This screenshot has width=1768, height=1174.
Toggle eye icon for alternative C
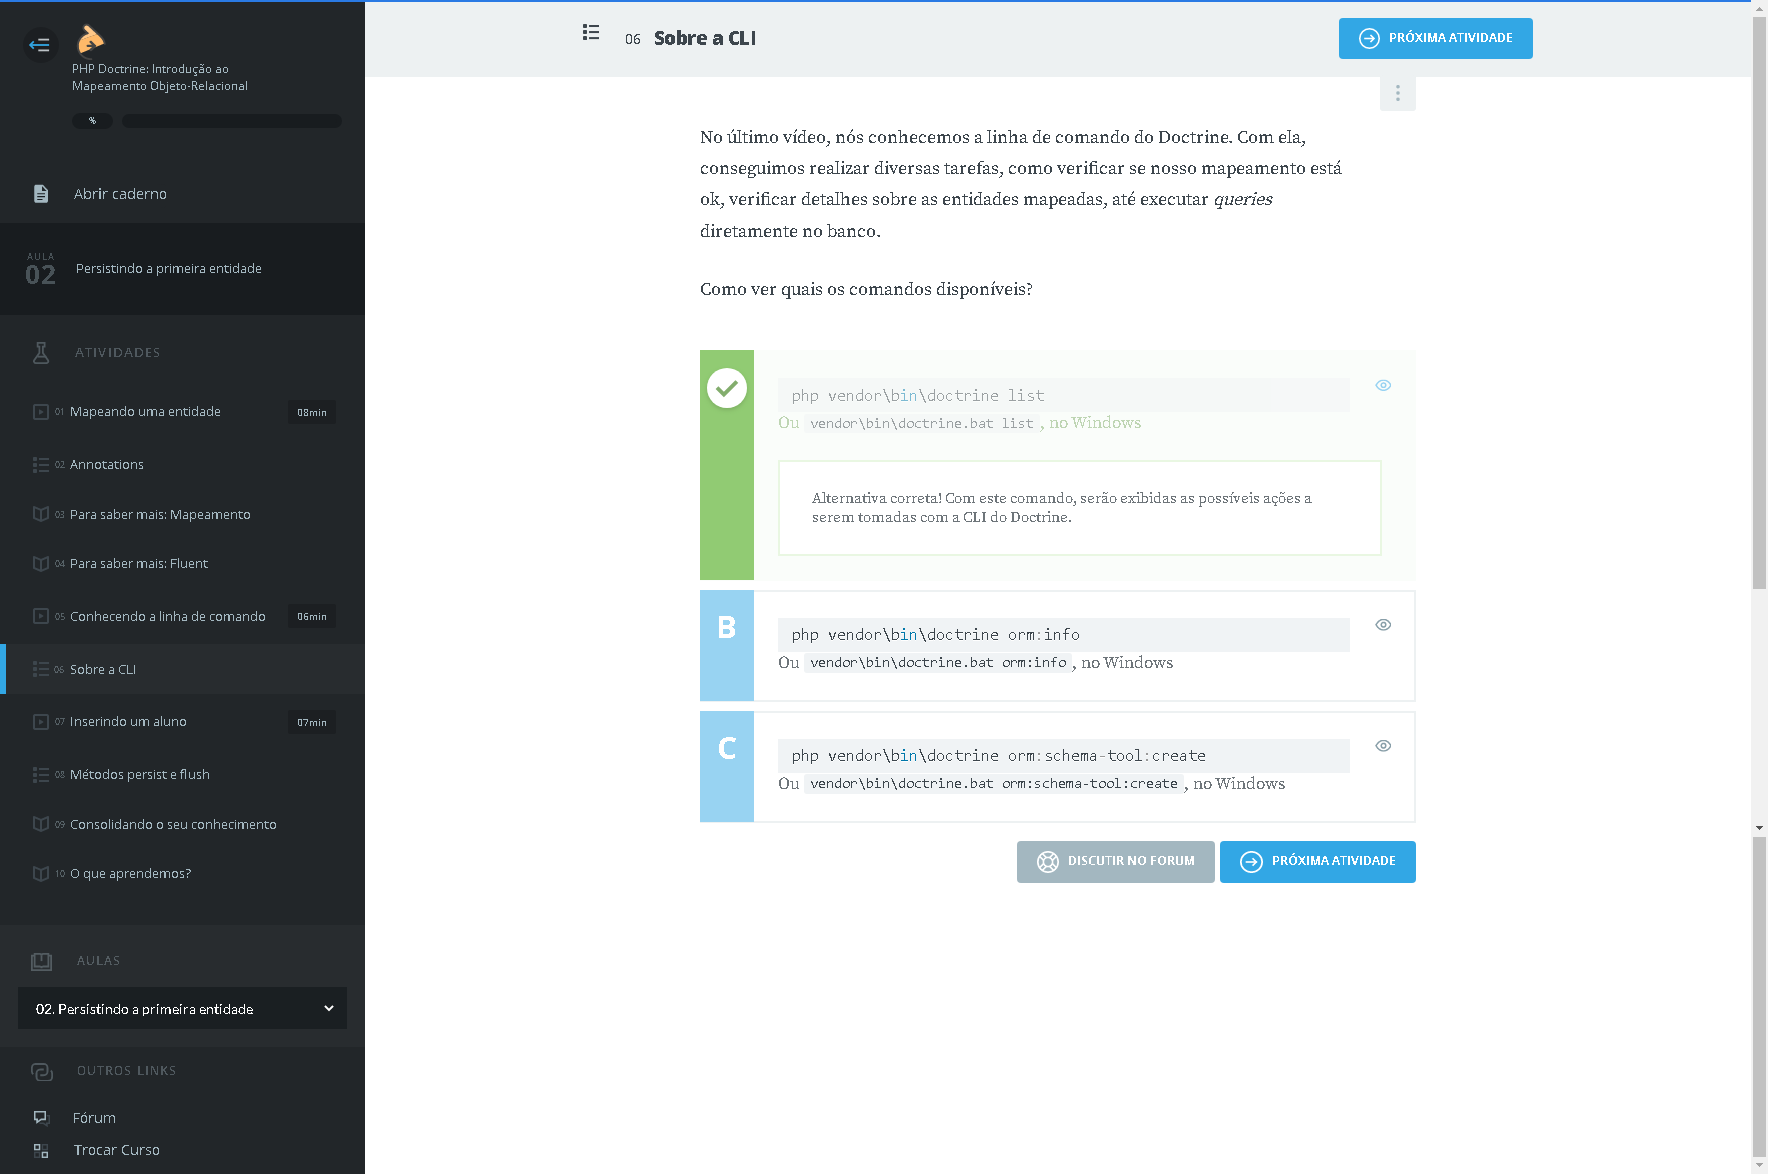coord(1383,746)
